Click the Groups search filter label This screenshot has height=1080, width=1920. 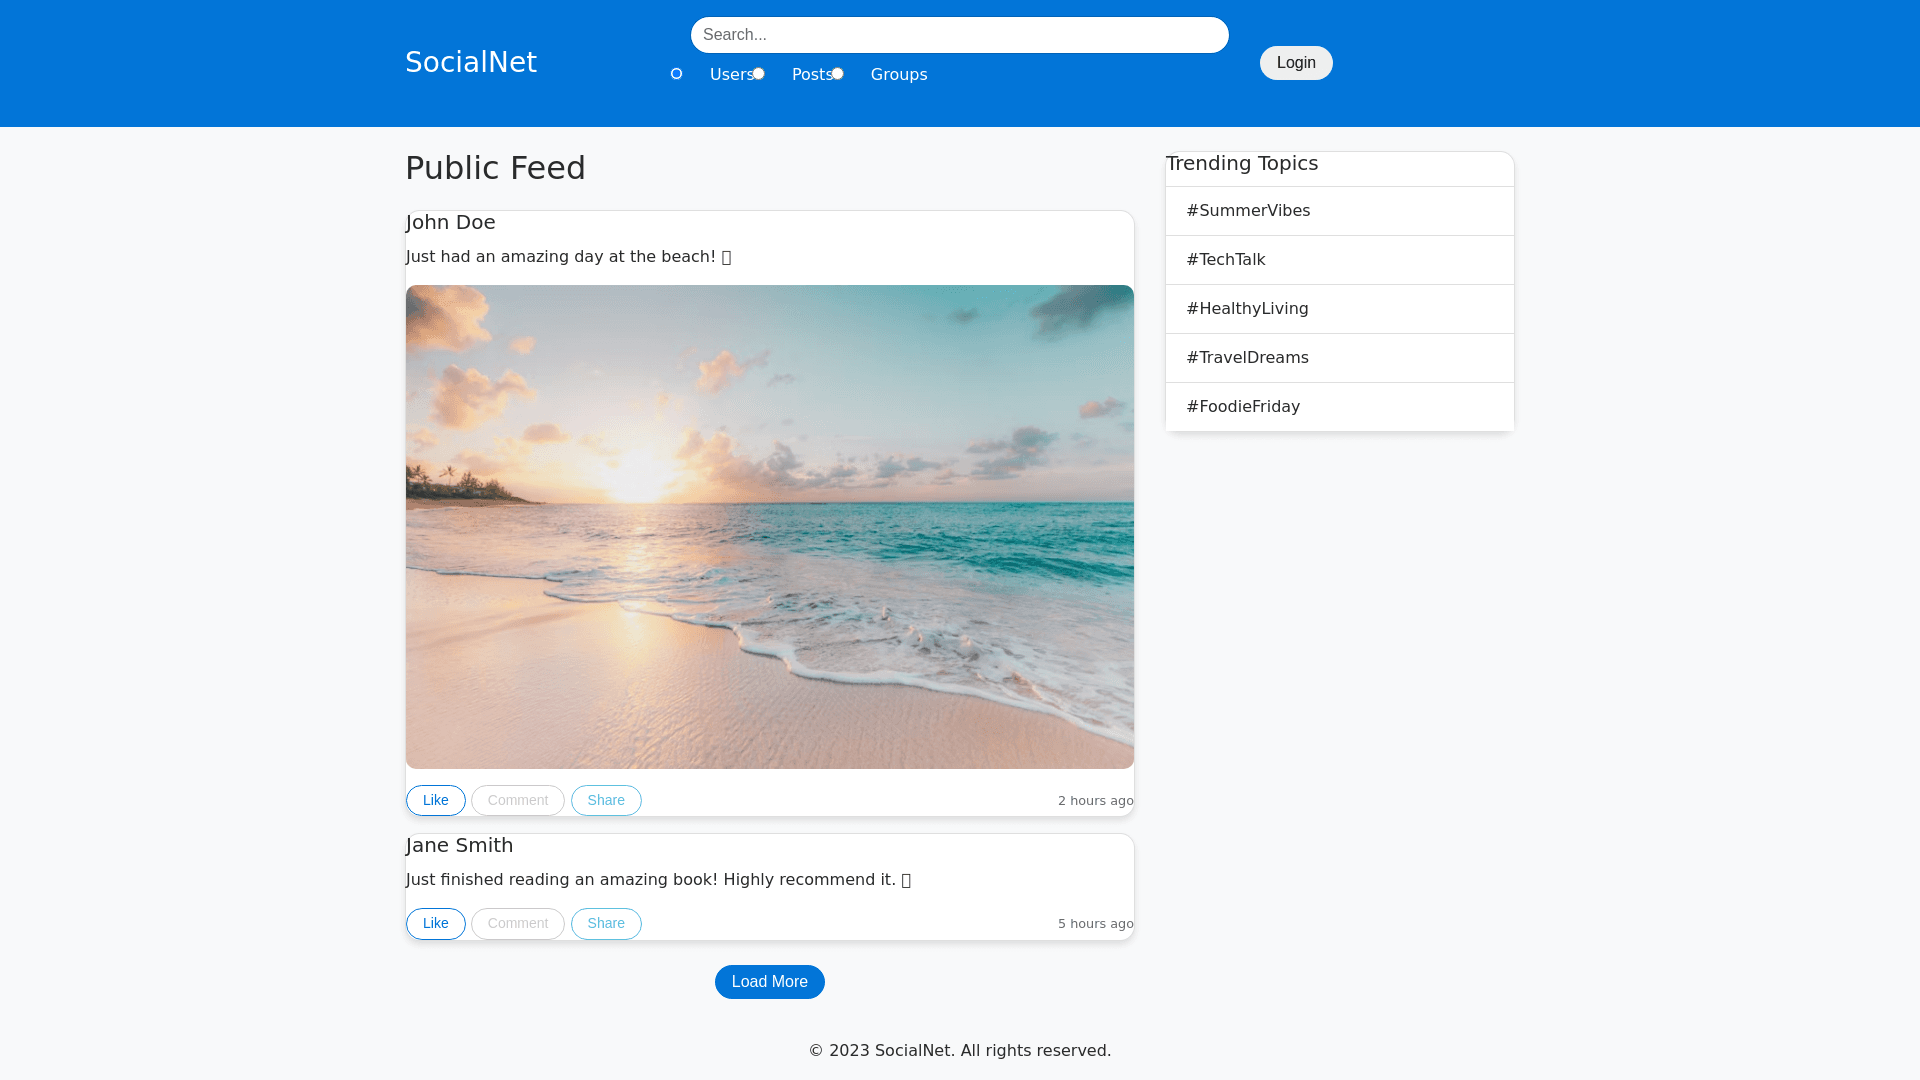pyautogui.click(x=898, y=75)
